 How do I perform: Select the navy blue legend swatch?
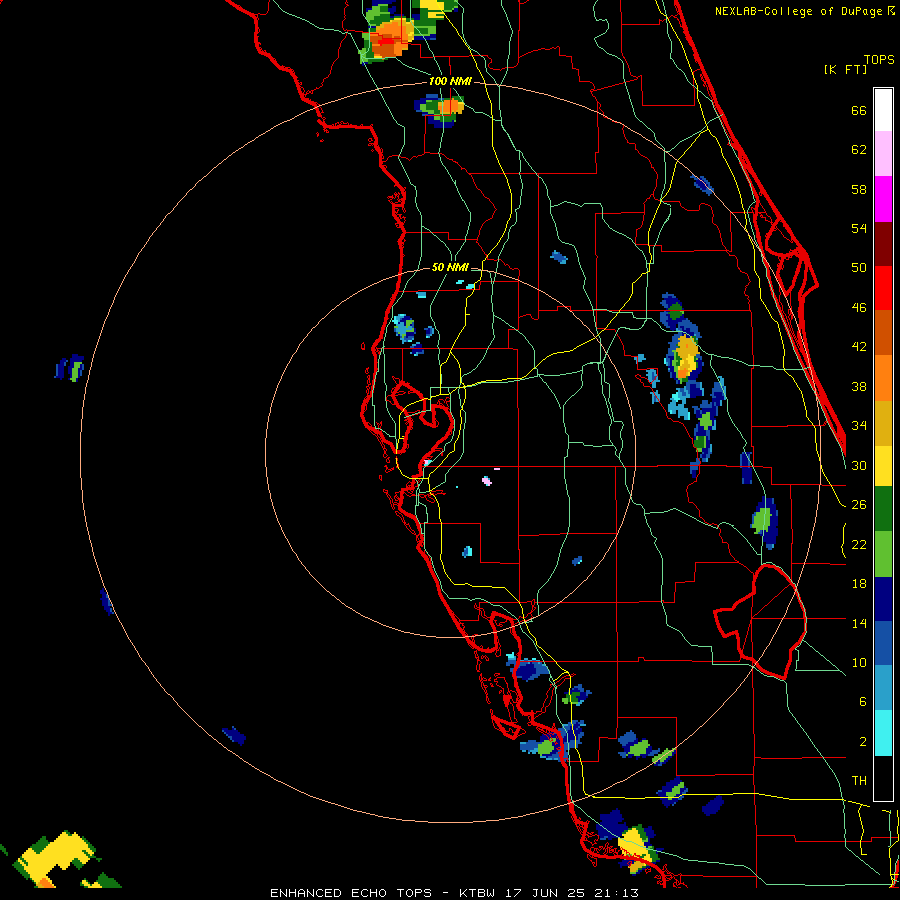coord(883,599)
